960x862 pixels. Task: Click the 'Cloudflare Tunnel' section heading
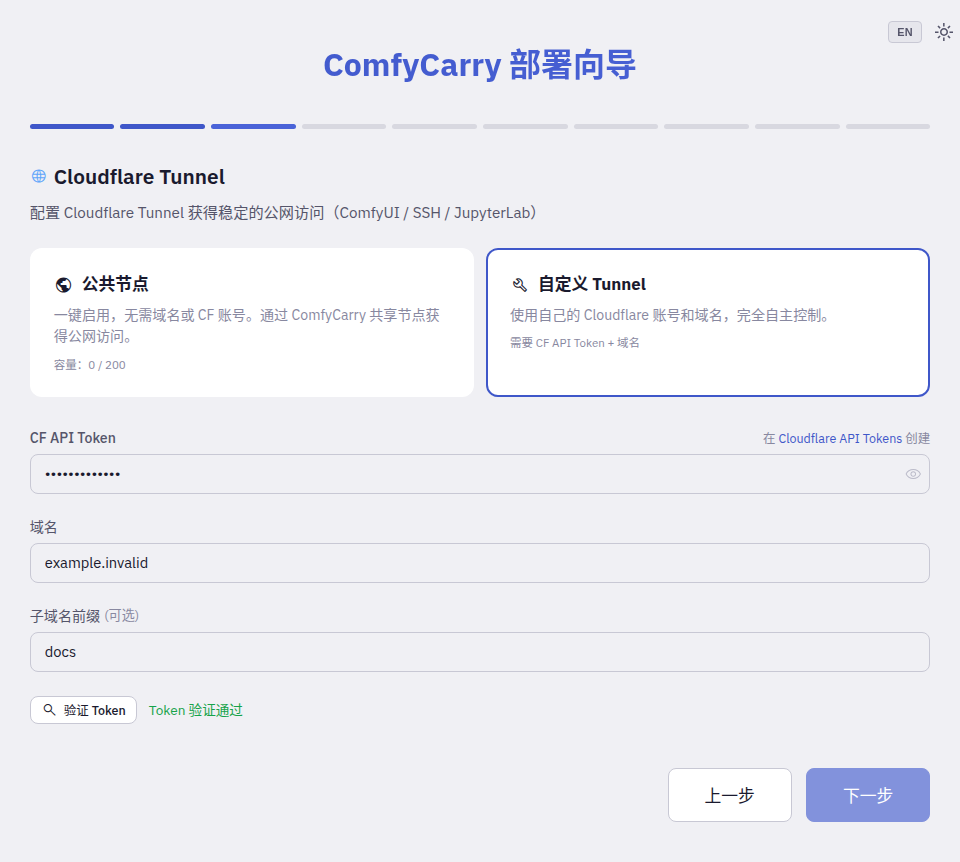pyautogui.click(x=139, y=177)
